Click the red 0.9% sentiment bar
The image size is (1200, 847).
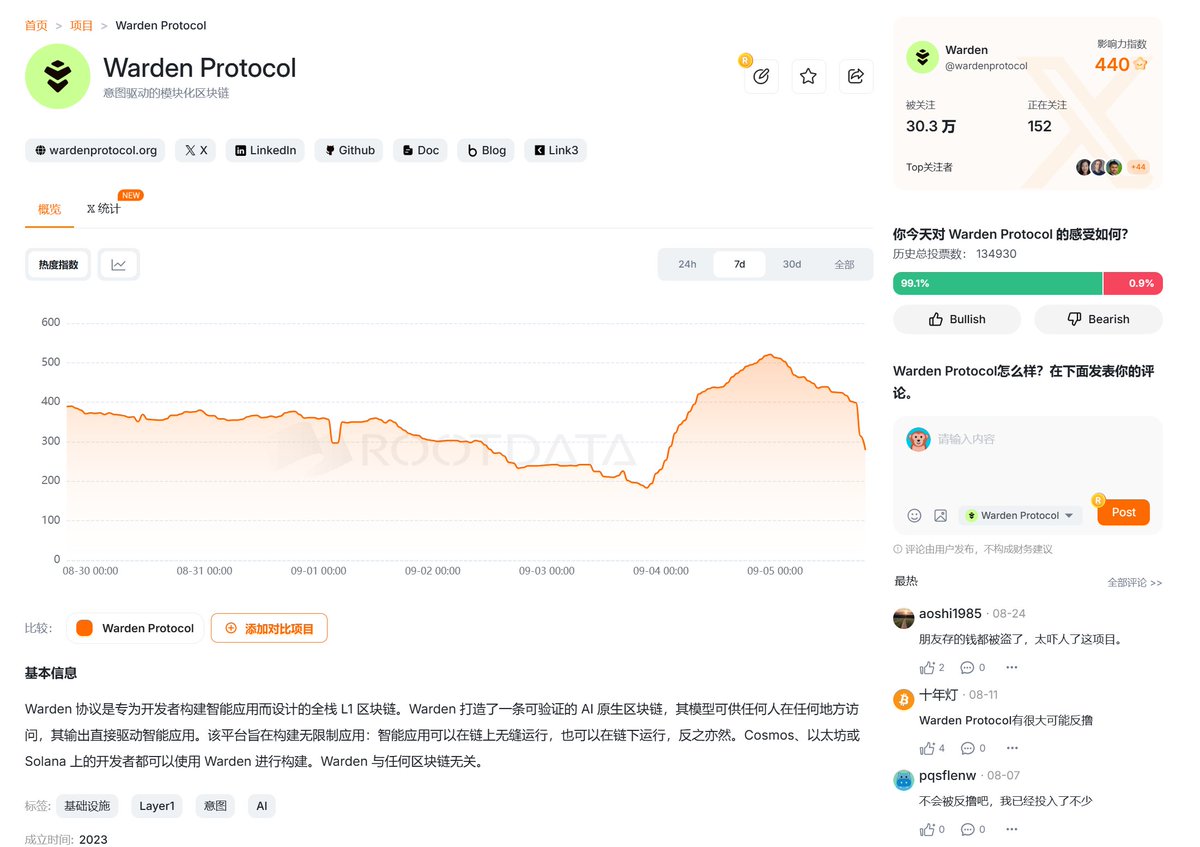click(1133, 283)
